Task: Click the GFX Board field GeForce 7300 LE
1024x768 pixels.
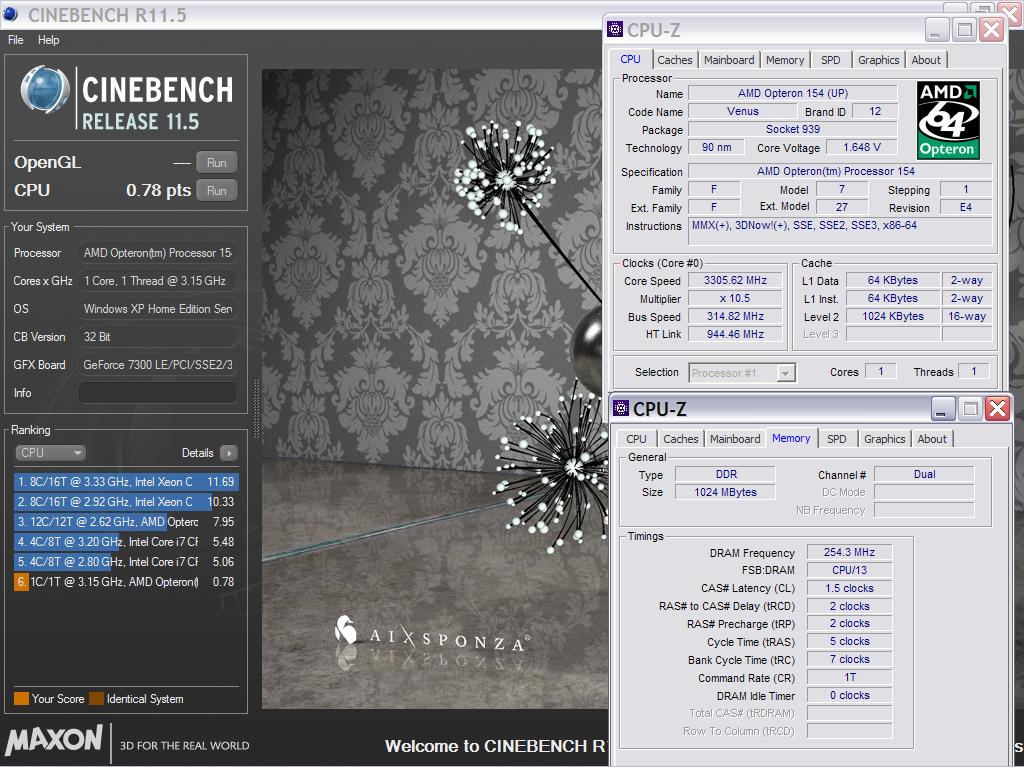Action: coord(157,365)
